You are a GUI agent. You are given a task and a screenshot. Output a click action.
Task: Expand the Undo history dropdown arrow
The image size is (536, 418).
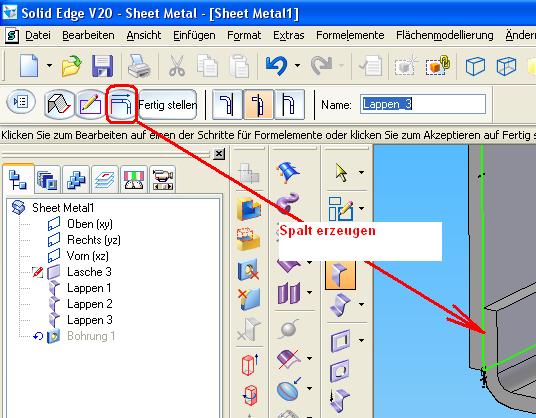[x=297, y=65]
